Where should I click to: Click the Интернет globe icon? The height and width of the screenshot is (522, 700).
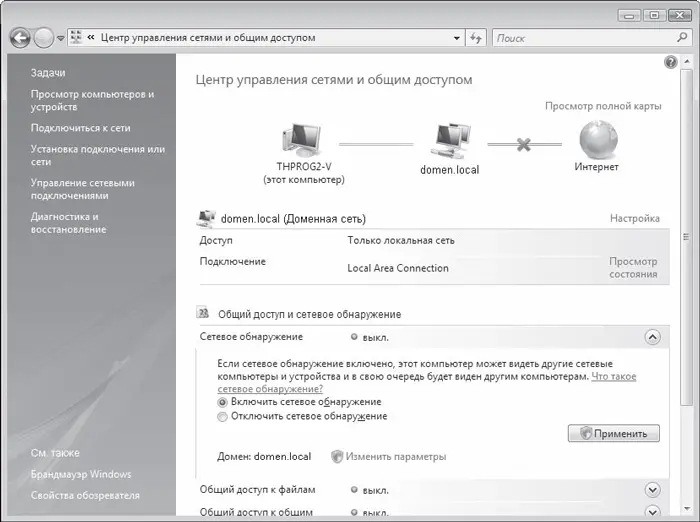[x=598, y=140]
